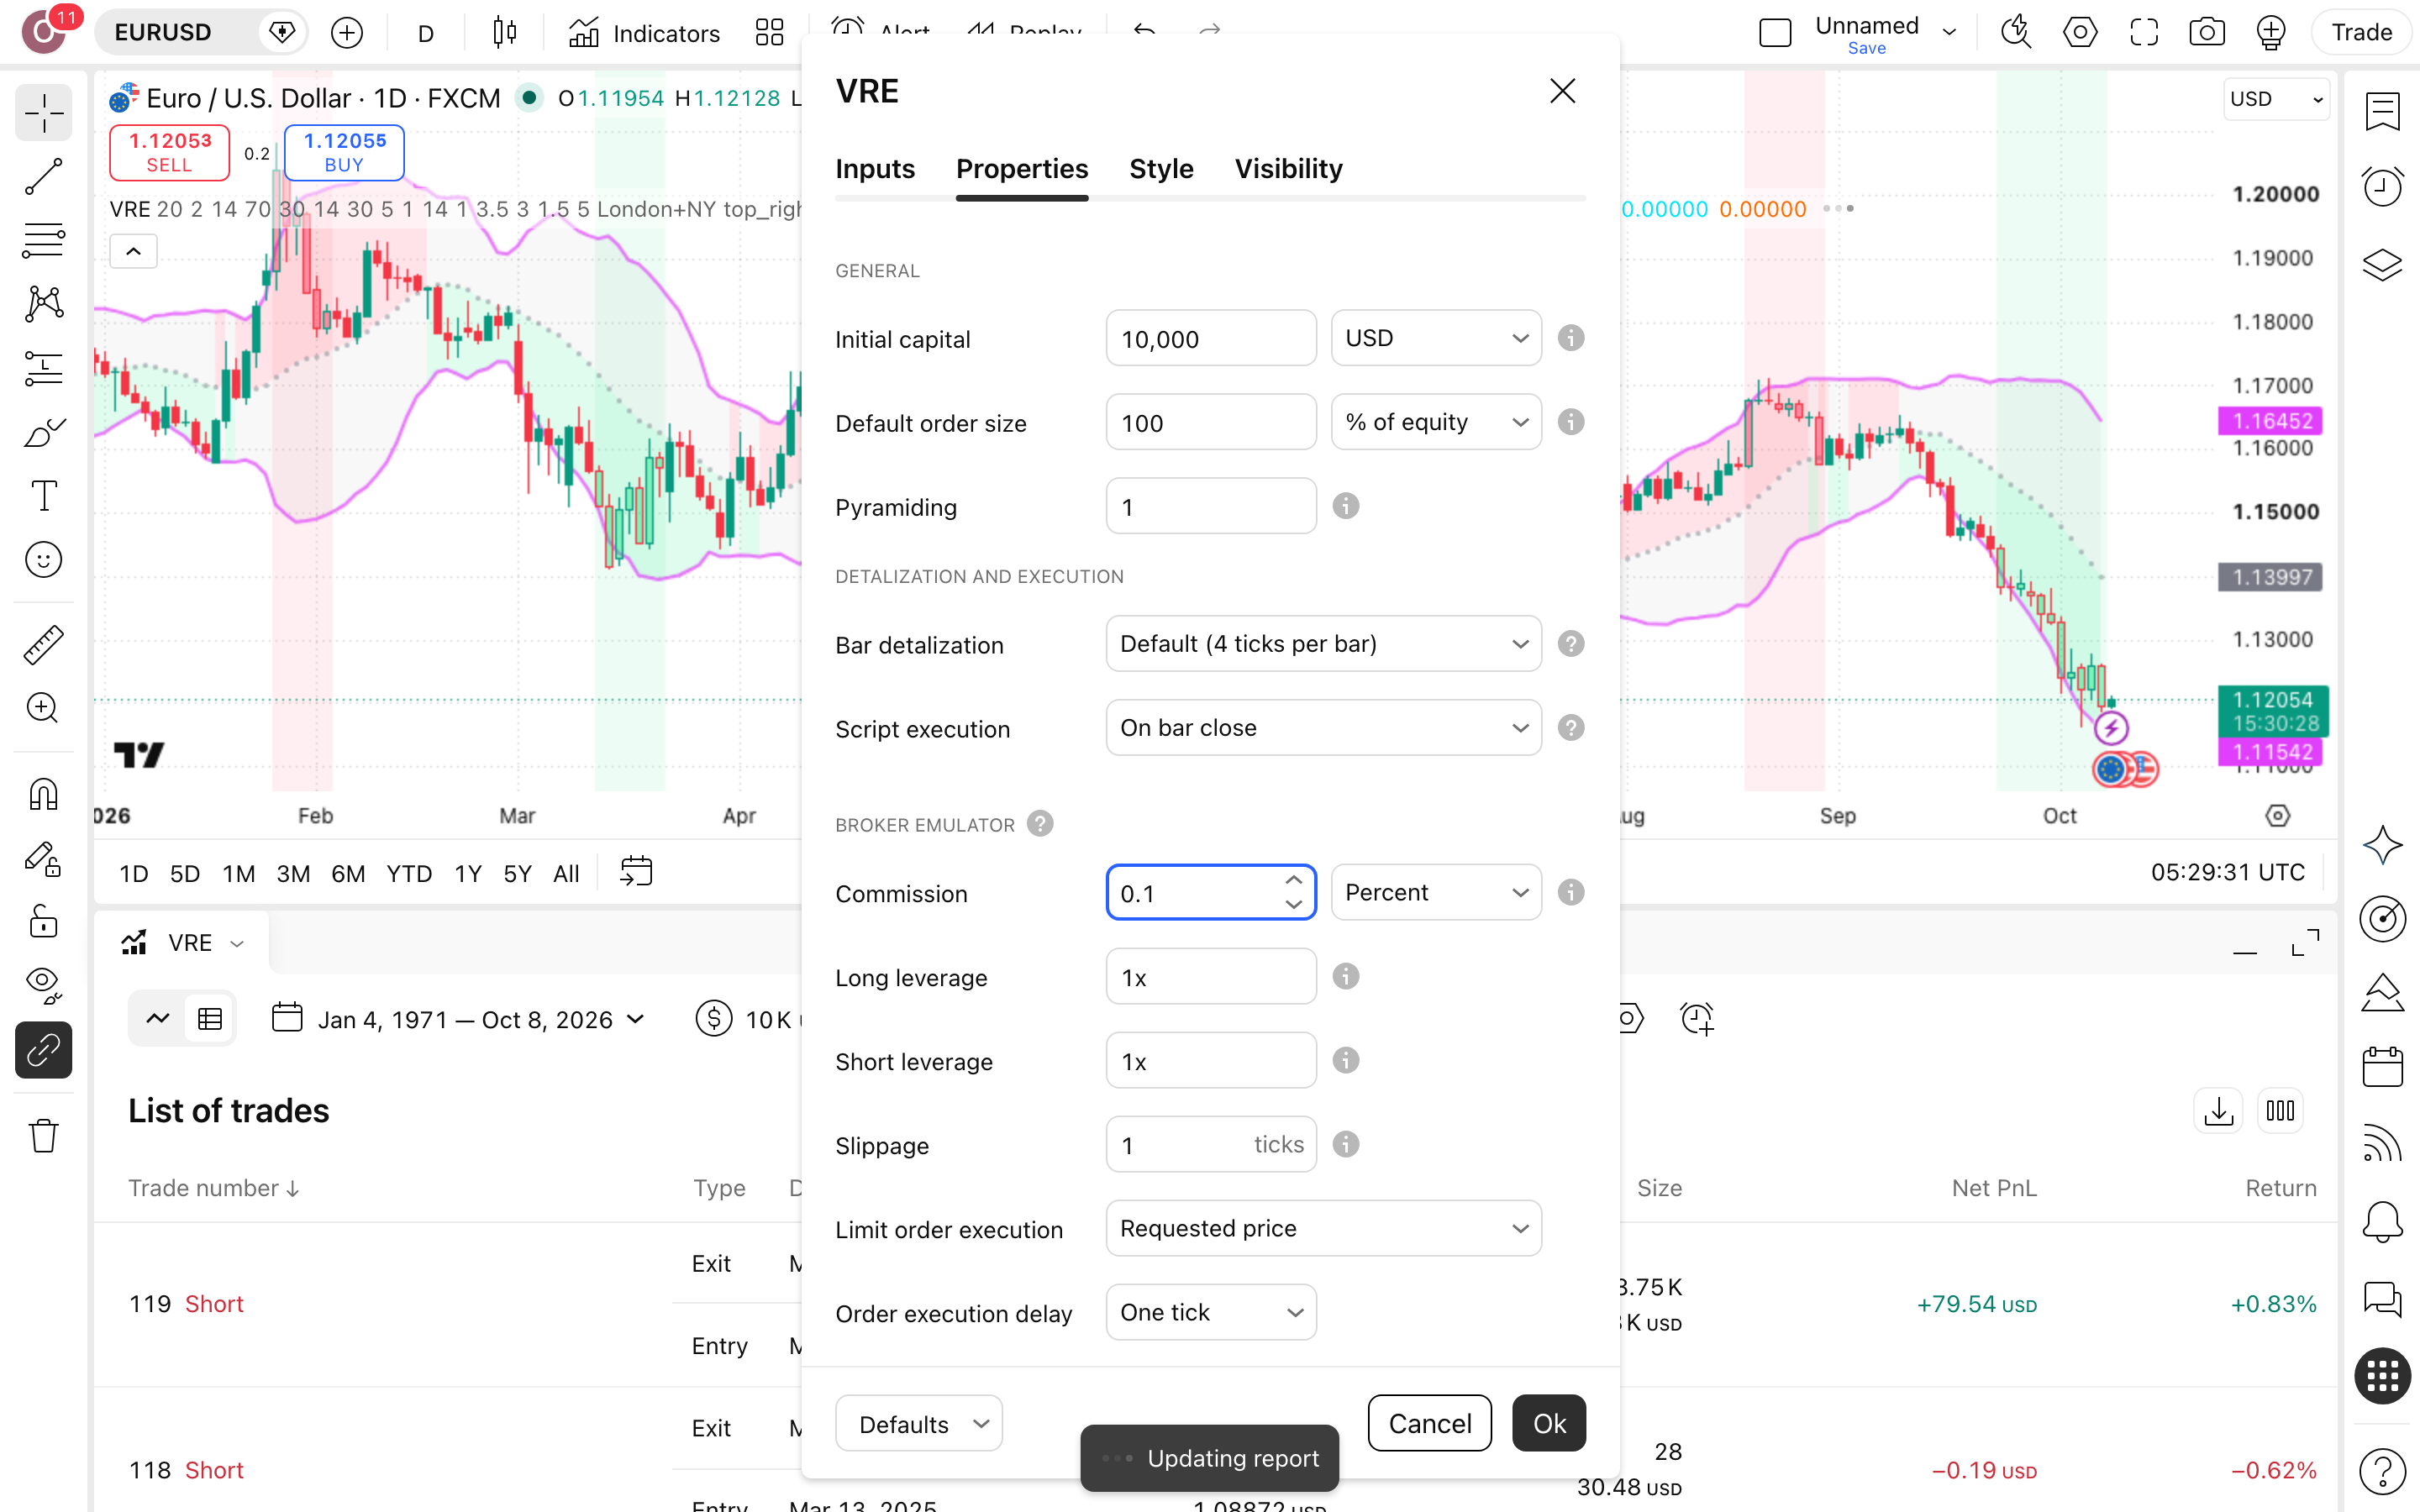Expand the Bar detalization dropdown
The image size is (2420, 1512).
[1324, 644]
